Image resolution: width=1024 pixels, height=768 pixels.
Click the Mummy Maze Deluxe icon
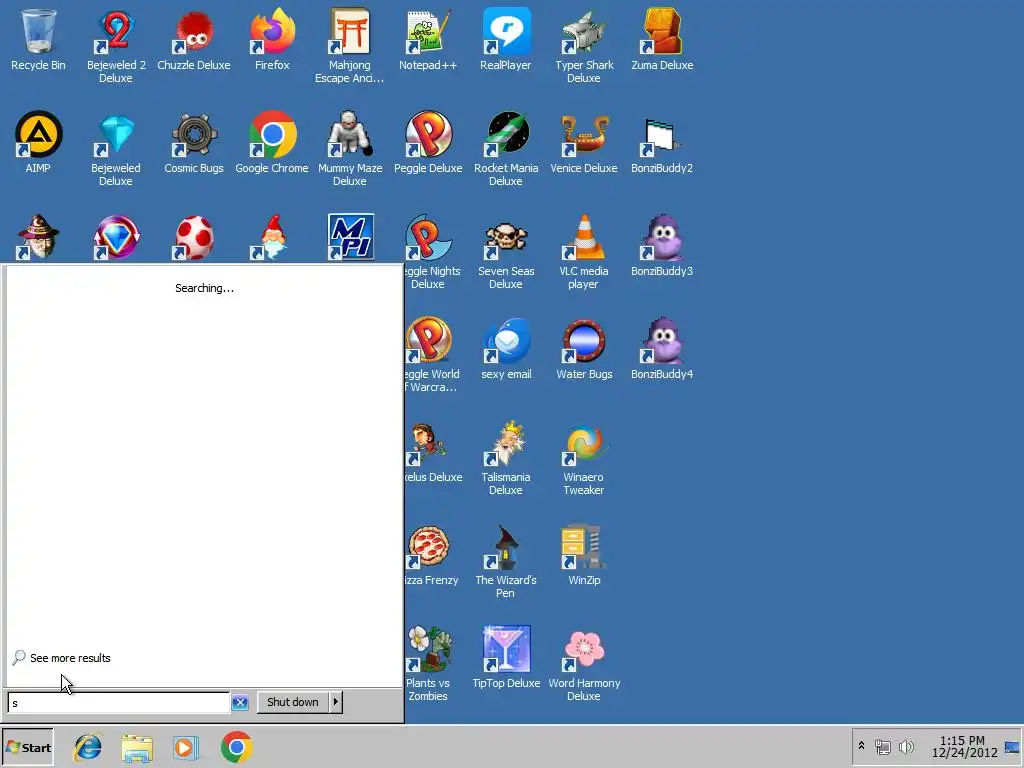coord(349,149)
